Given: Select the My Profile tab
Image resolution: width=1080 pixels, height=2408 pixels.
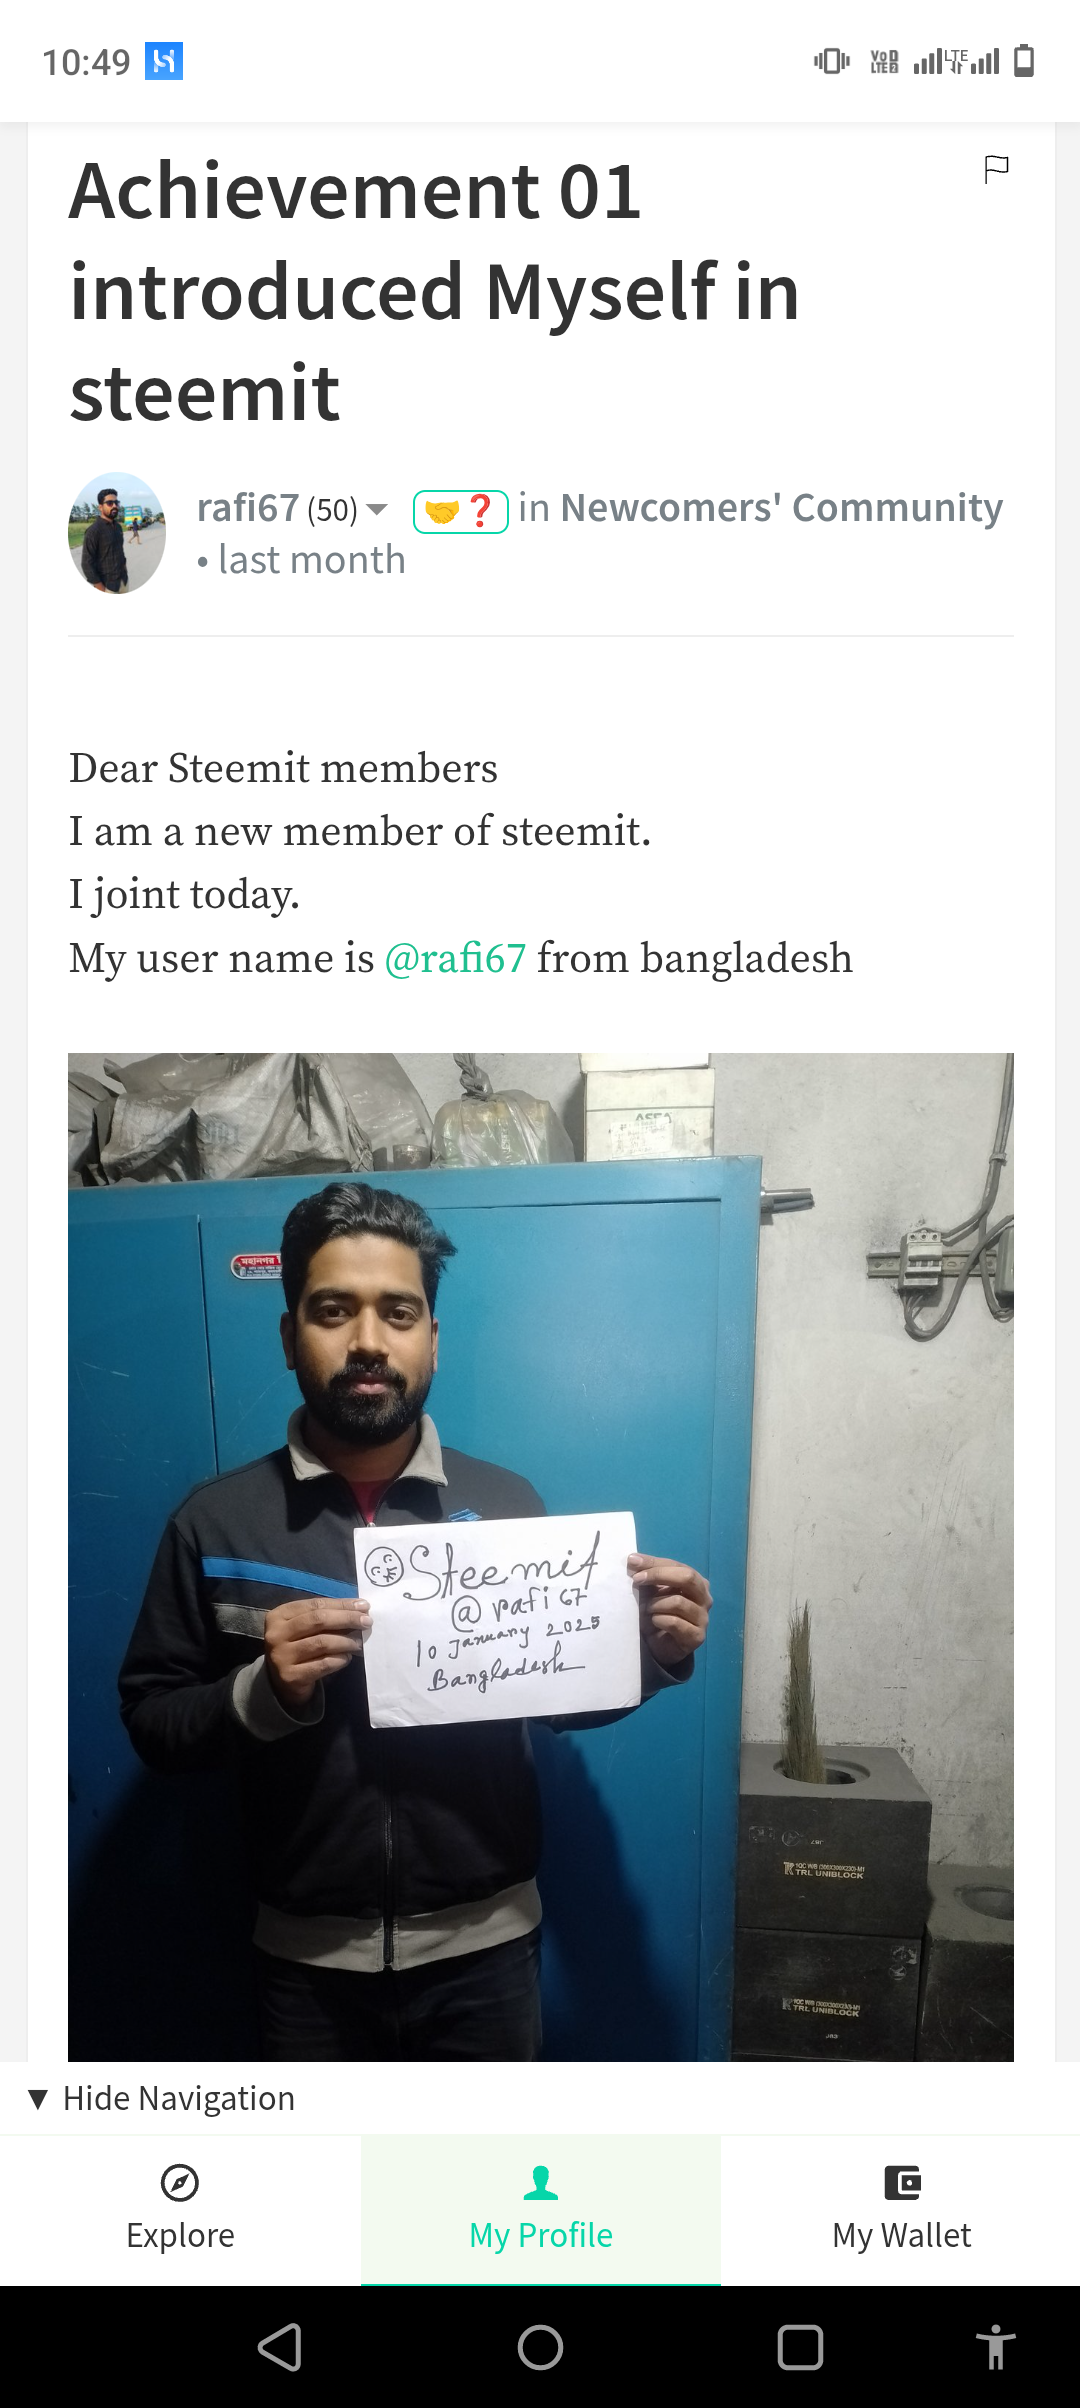Looking at the screenshot, I should (x=541, y=2210).
